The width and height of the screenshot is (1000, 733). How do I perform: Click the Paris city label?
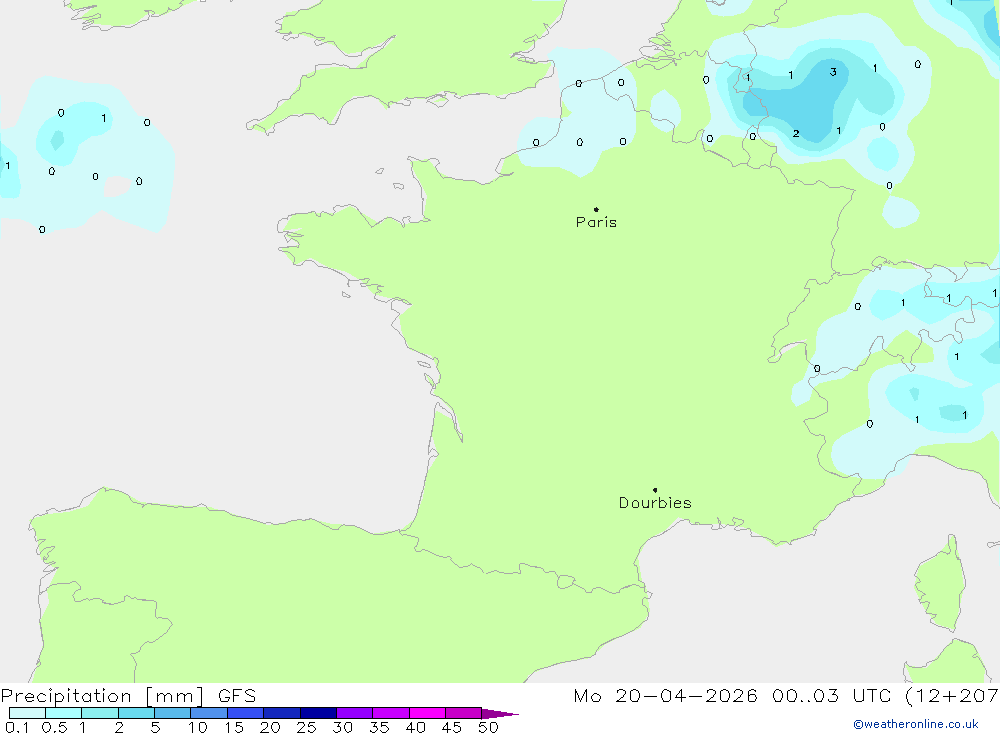click(x=596, y=222)
